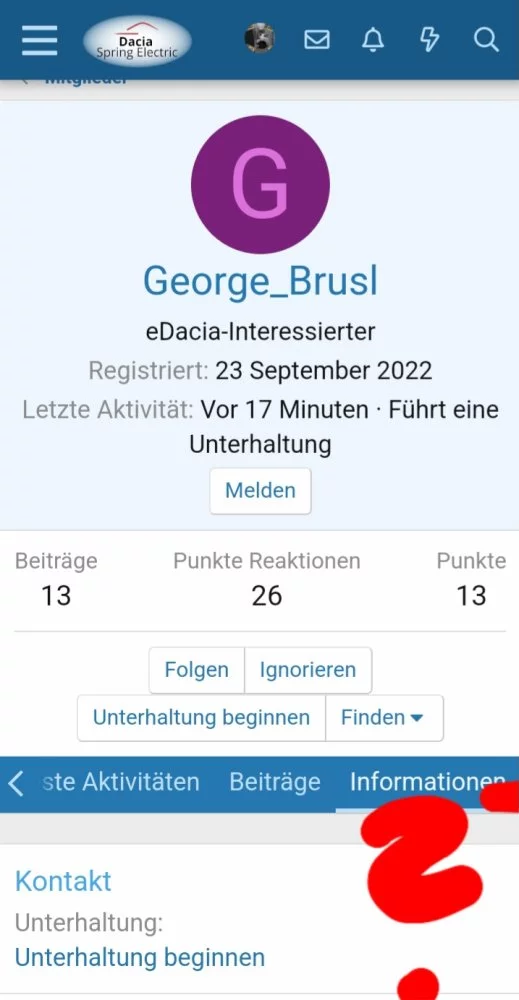Switch to the Beiträge tab
The width and height of the screenshot is (519, 1000).
(275, 782)
